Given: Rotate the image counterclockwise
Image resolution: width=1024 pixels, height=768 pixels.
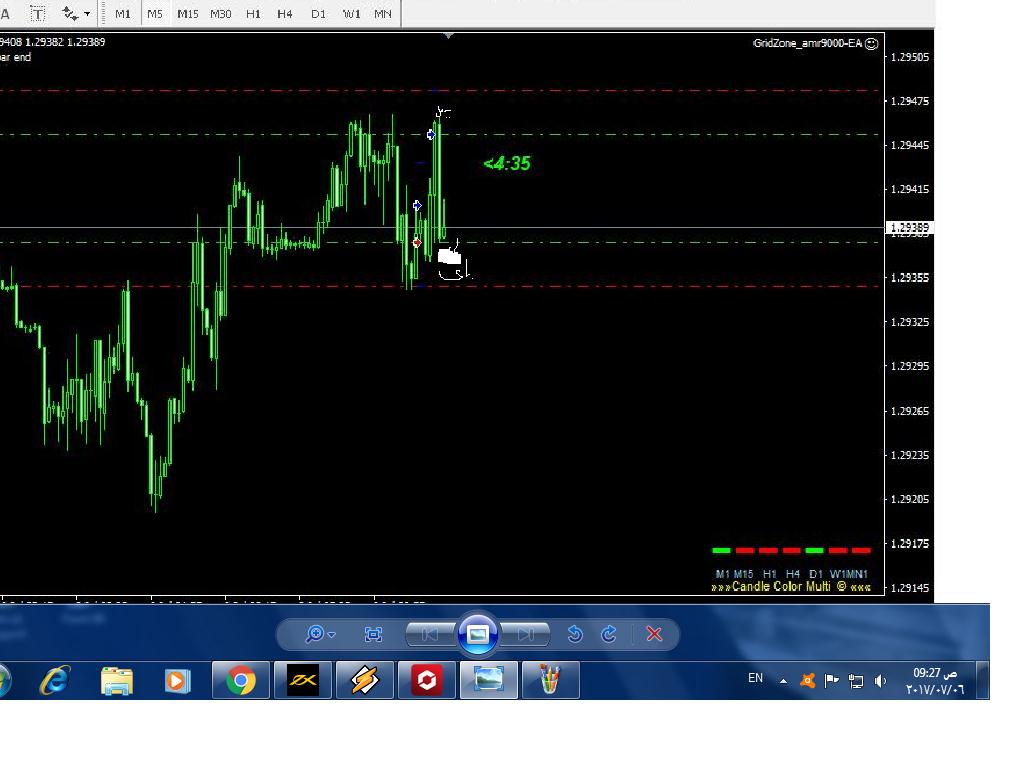Looking at the screenshot, I should (x=575, y=634).
